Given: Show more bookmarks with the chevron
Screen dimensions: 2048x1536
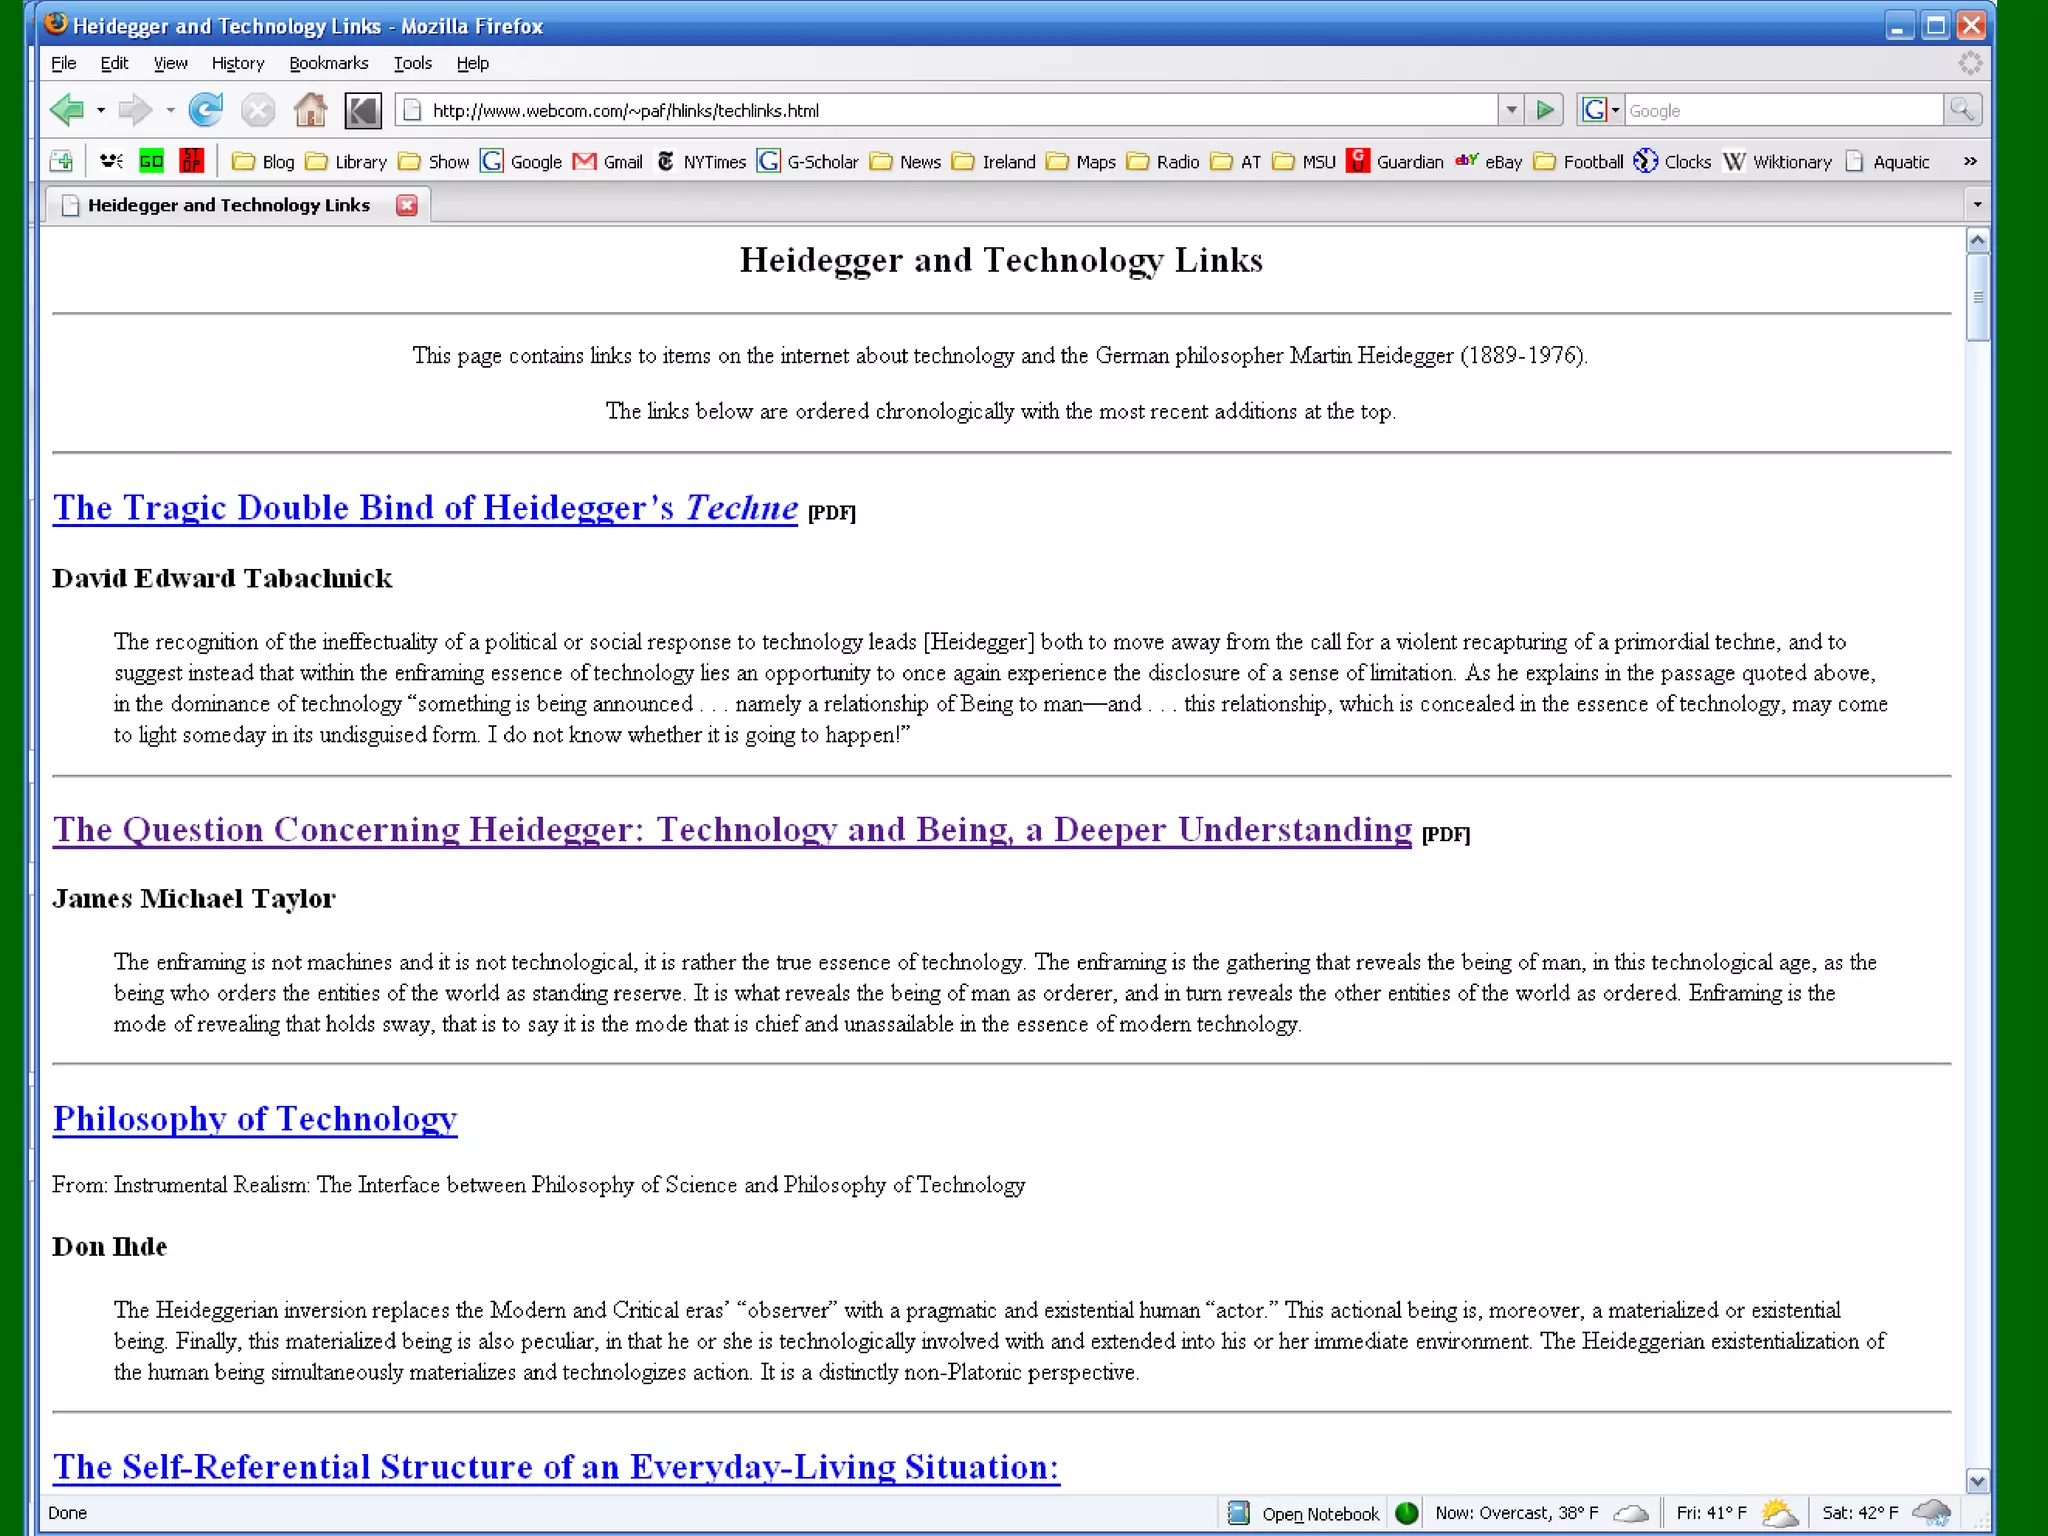Looking at the screenshot, I should pos(1969,162).
